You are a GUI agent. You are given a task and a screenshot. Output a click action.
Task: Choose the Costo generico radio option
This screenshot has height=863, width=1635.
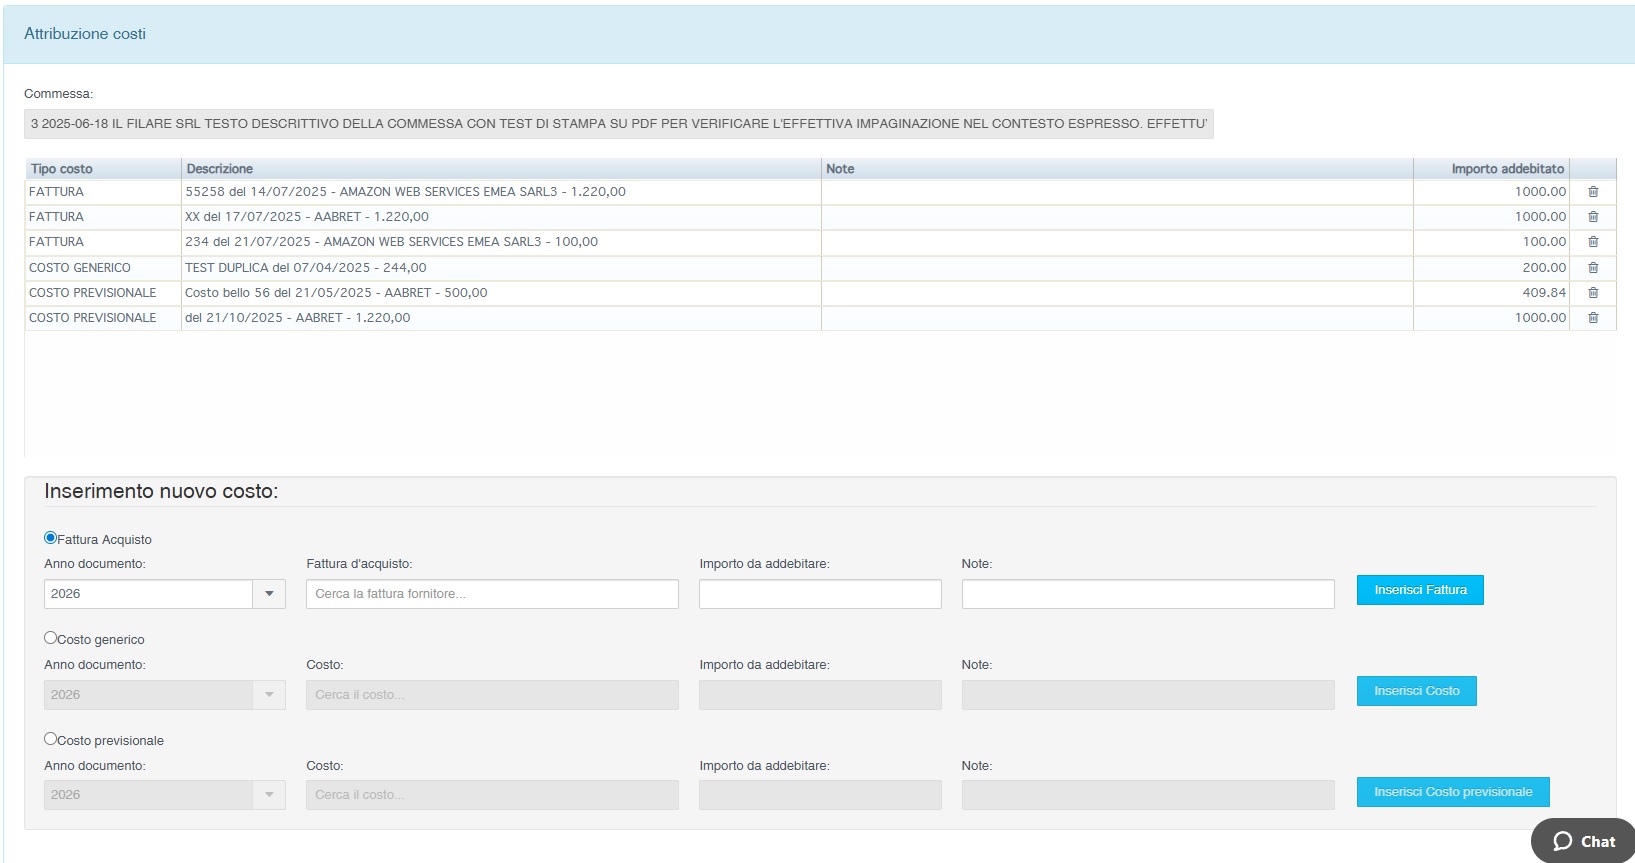[51, 638]
